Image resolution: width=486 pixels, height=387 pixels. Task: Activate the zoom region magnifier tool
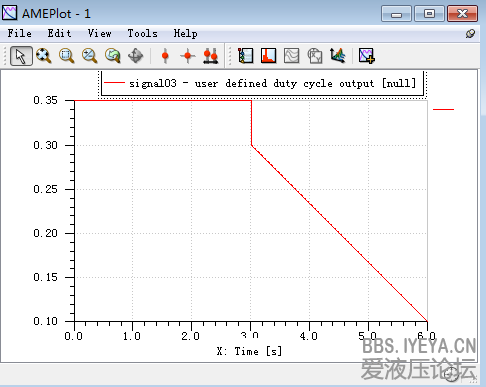click(x=66, y=56)
